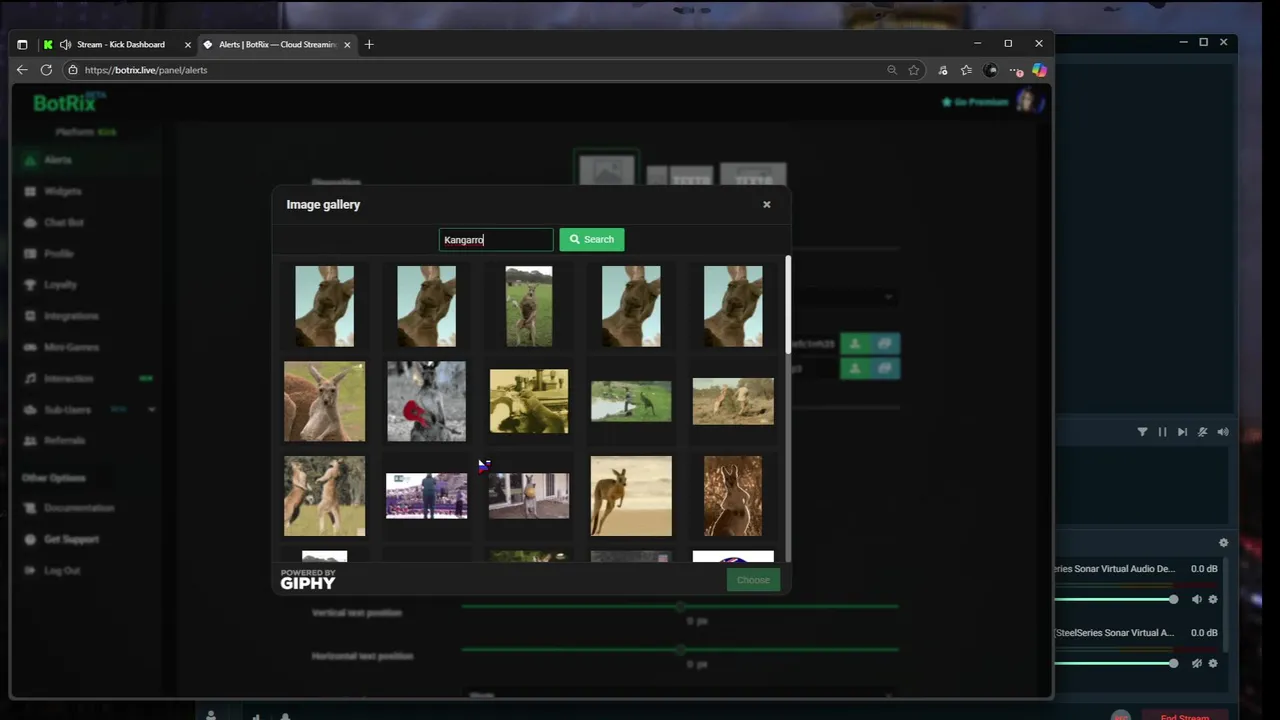The image size is (1280, 720).
Task: Click the pause icon in streaming app
Action: click(1162, 432)
